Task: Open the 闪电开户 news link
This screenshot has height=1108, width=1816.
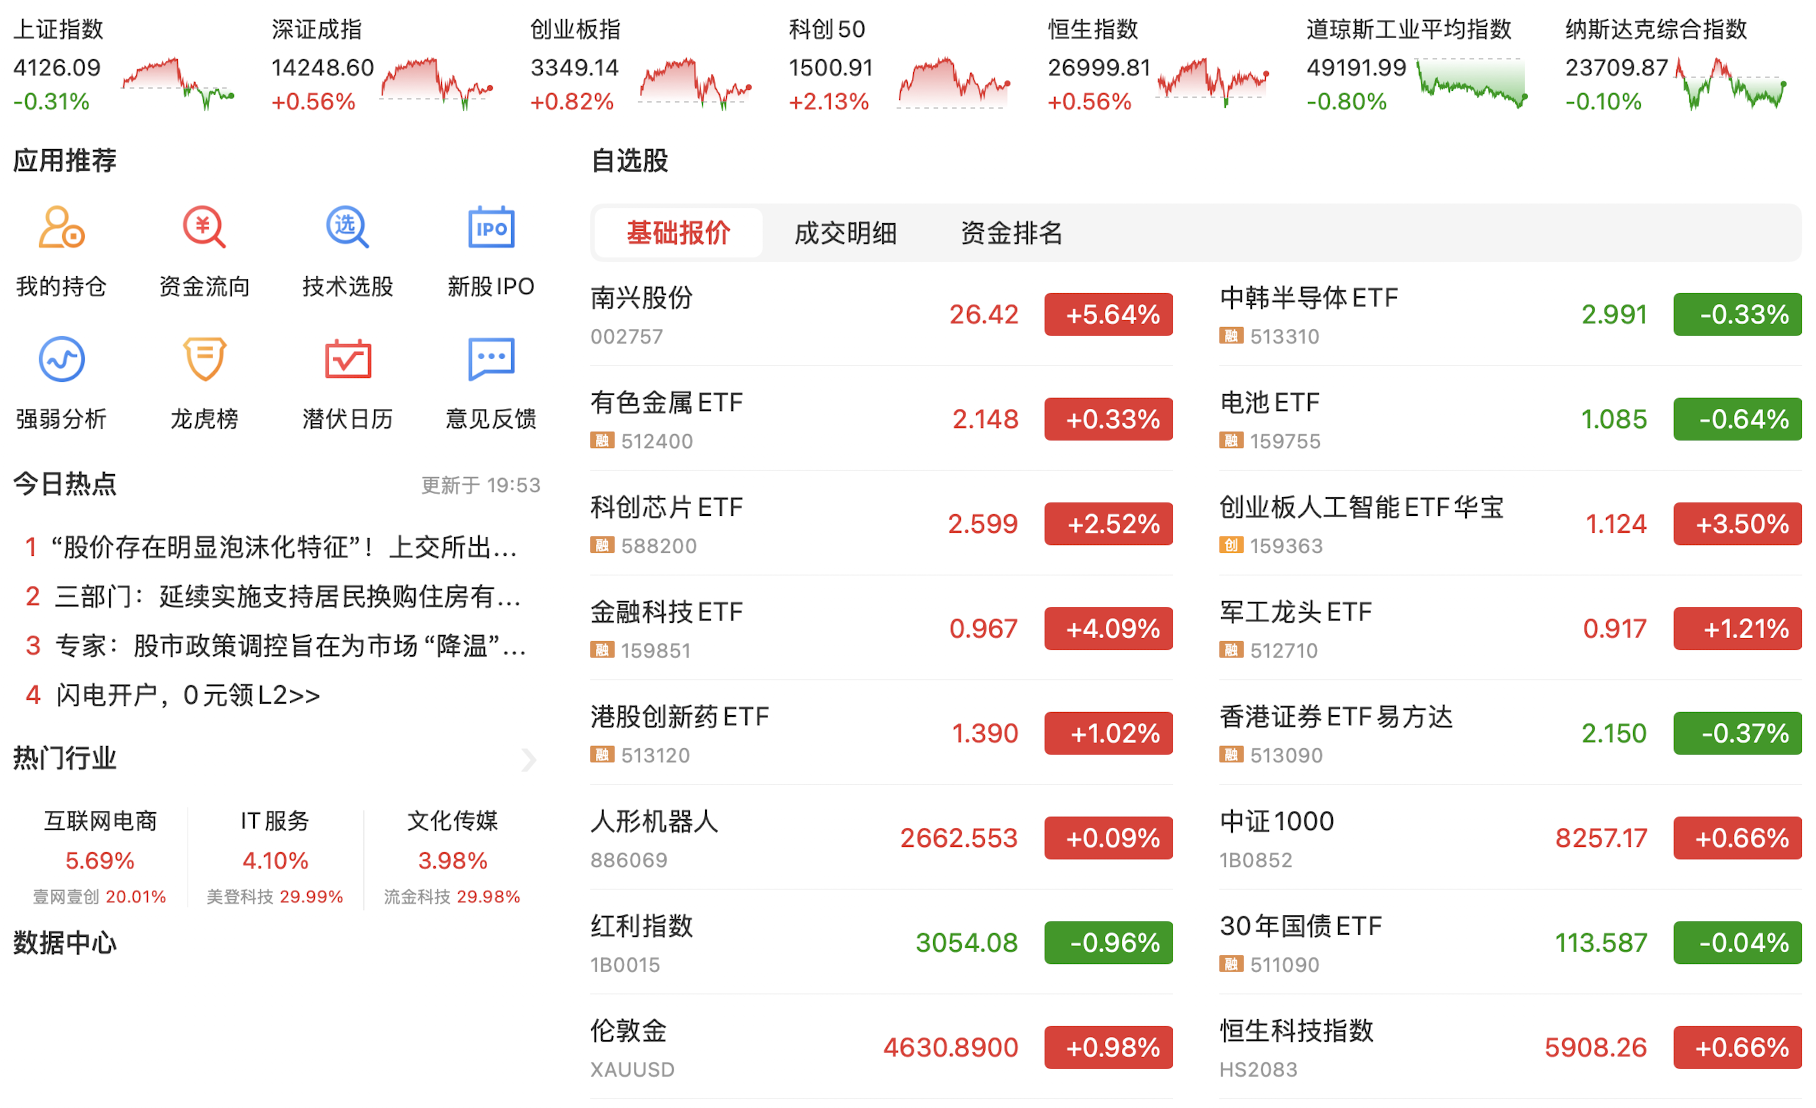Action: point(188,695)
